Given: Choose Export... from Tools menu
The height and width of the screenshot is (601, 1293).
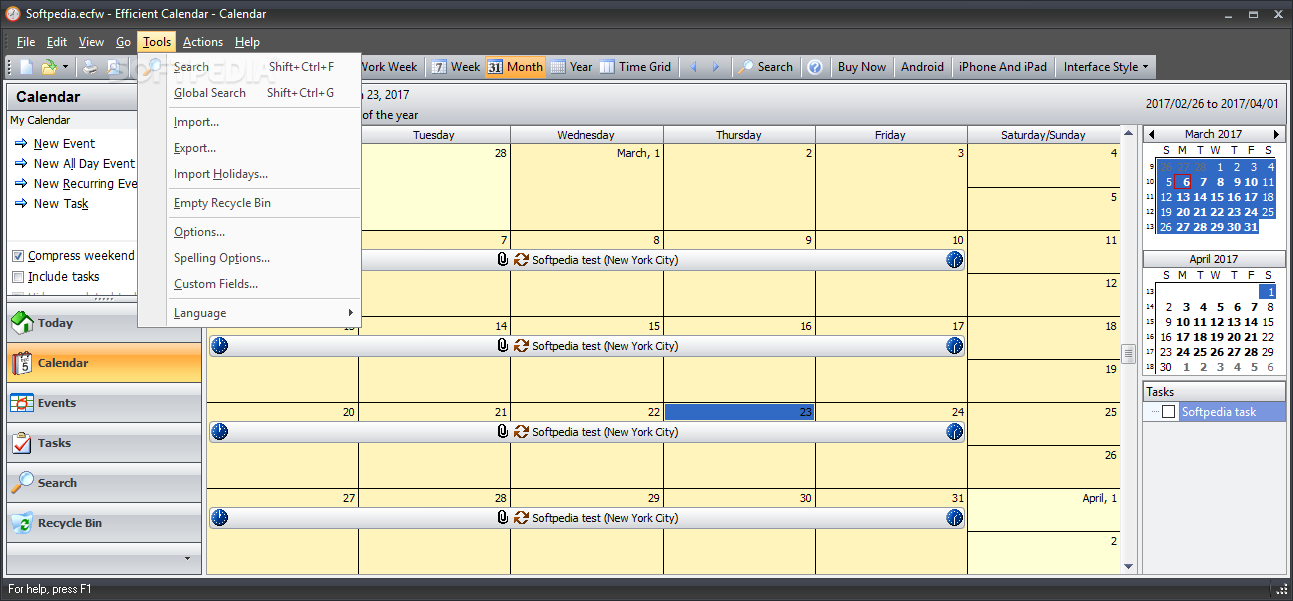Looking at the screenshot, I should 249,148.
